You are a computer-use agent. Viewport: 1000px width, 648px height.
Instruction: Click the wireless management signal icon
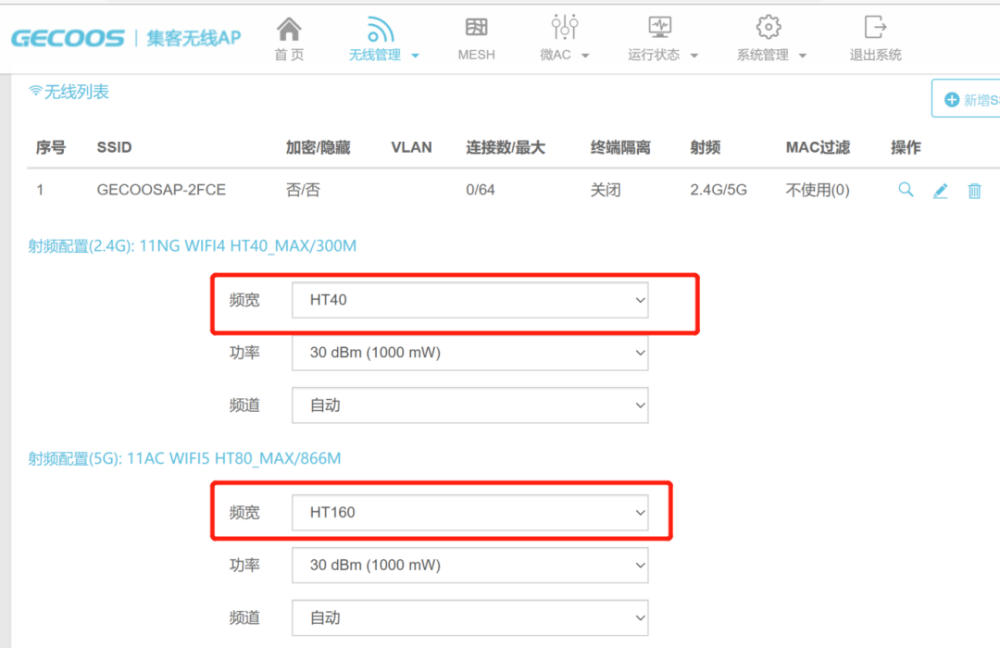click(380, 28)
